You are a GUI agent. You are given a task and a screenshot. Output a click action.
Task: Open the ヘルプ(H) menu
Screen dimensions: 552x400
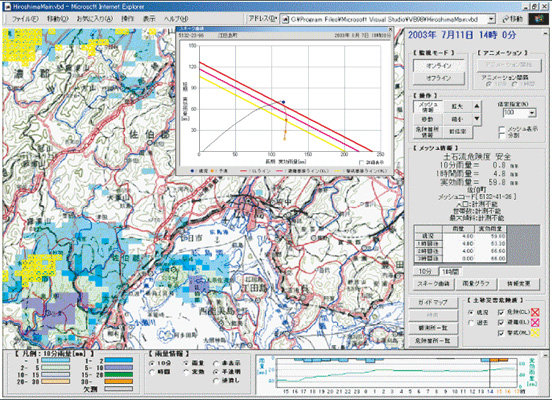point(176,19)
